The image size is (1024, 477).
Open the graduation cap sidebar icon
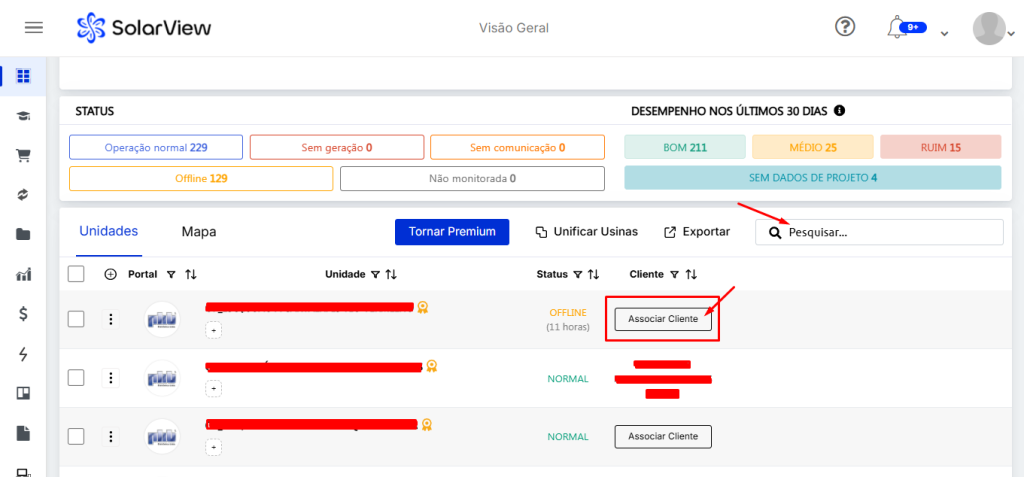point(23,116)
